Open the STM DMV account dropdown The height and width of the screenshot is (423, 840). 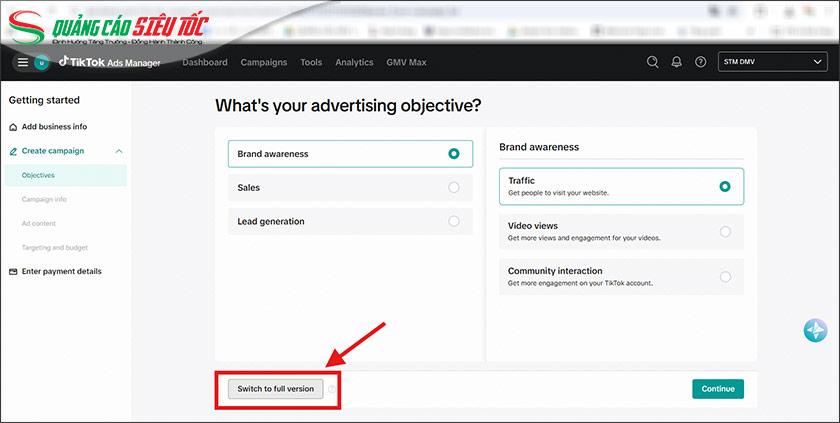click(771, 62)
